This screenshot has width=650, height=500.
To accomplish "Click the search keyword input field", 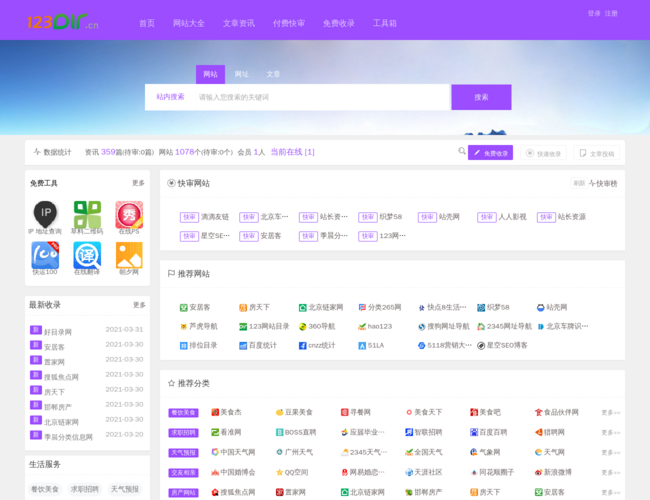I will pos(323,97).
